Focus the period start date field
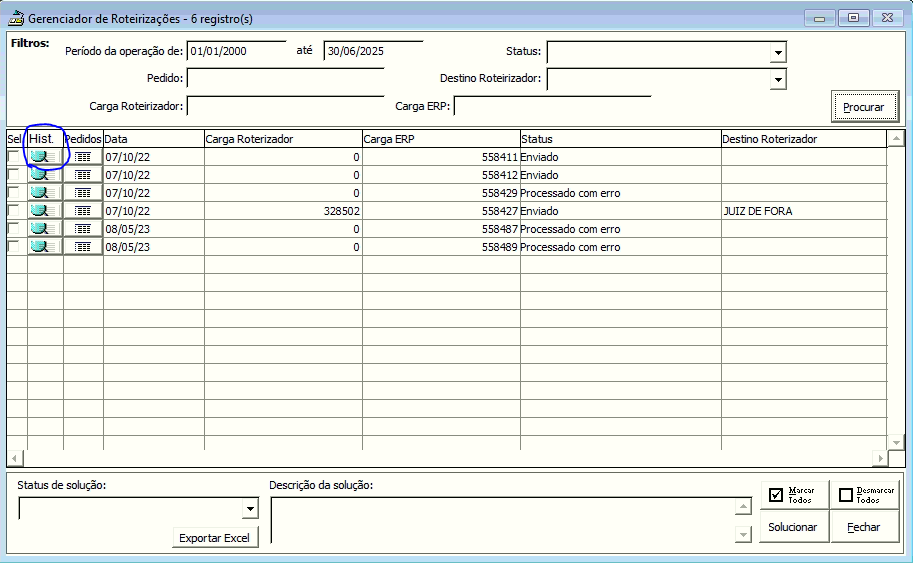Image resolution: width=913 pixels, height=563 pixels. coord(237,51)
